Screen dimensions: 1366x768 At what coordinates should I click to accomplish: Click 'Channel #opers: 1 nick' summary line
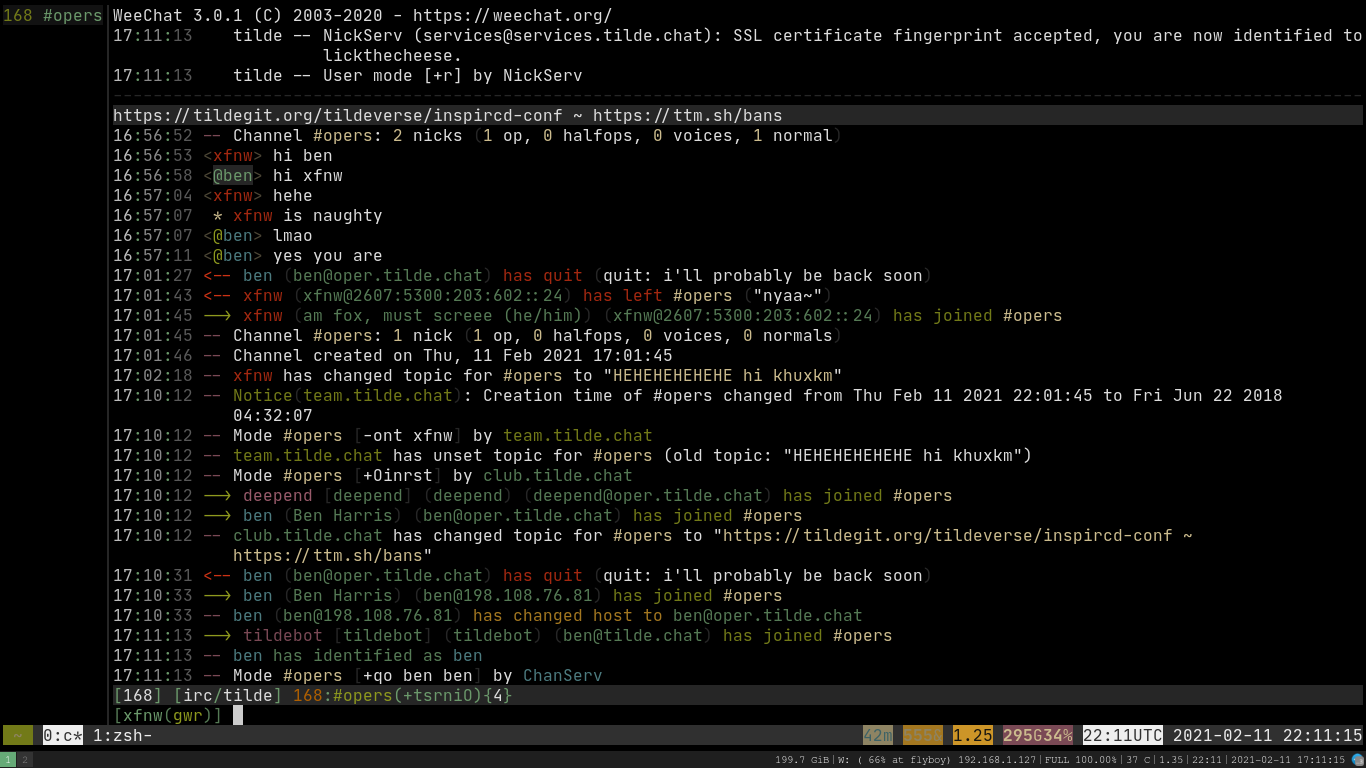tap(478, 336)
